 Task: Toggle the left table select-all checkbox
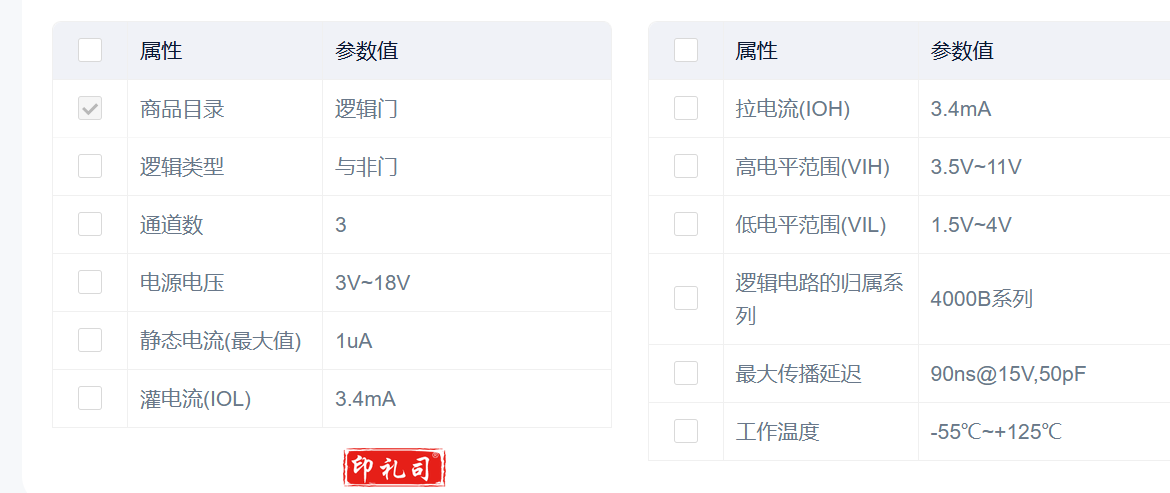click(90, 50)
